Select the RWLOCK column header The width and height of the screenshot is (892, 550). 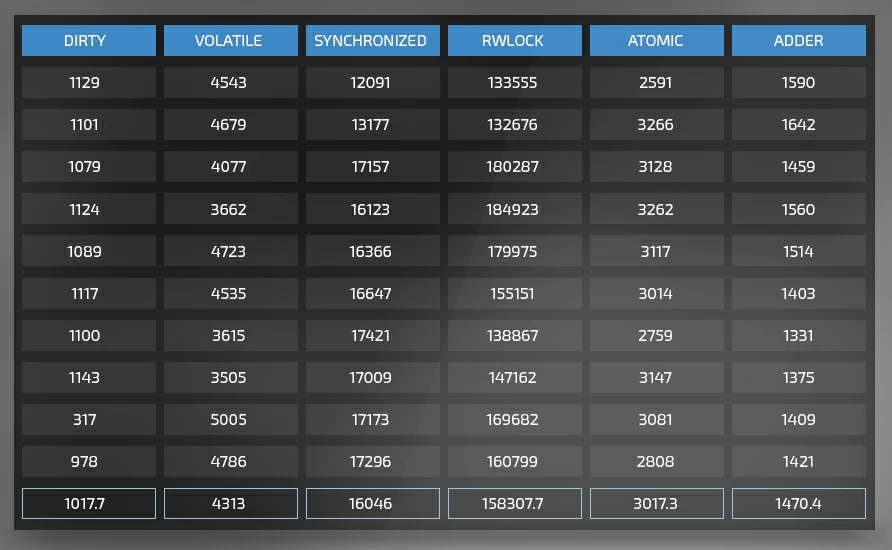pyautogui.click(x=515, y=40)
